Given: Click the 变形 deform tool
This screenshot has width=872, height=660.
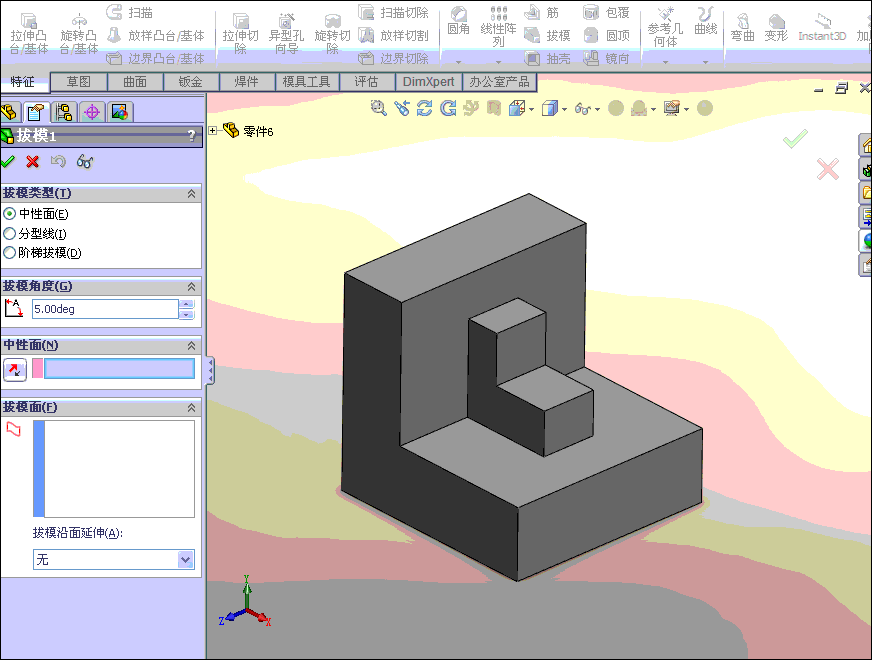Looking at the screenshot, I should [776, 28].
